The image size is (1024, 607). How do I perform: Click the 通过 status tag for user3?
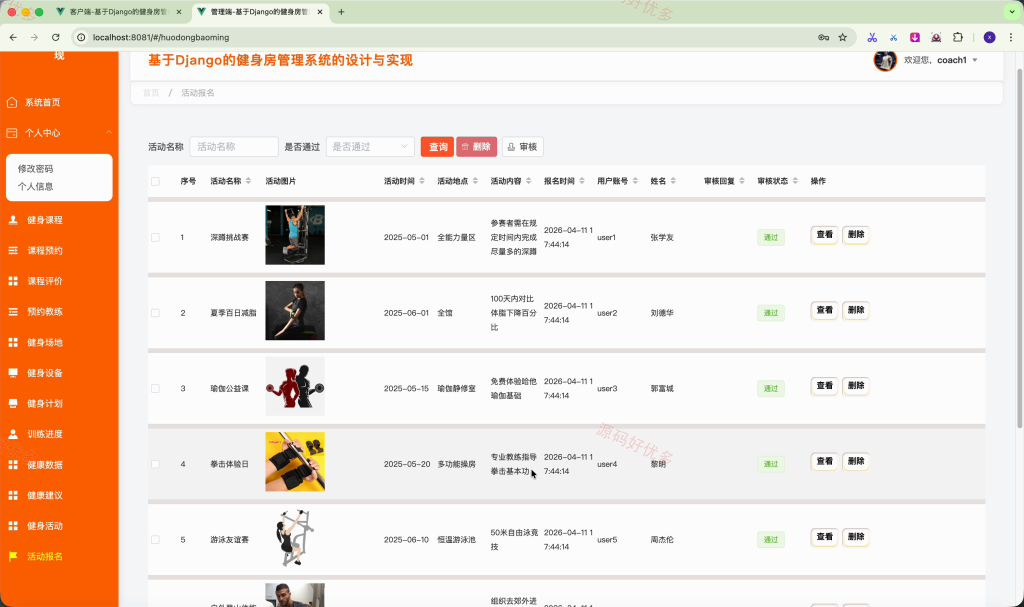click(771, 389)
